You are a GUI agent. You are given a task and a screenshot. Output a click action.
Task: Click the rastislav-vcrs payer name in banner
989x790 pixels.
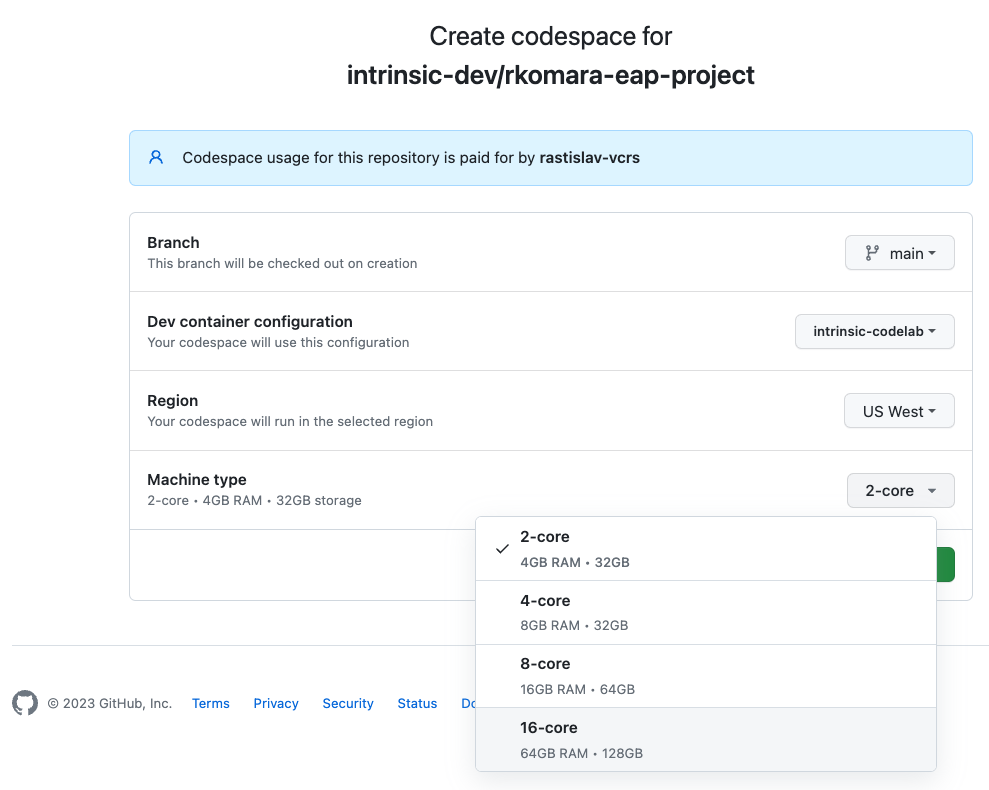589,157
